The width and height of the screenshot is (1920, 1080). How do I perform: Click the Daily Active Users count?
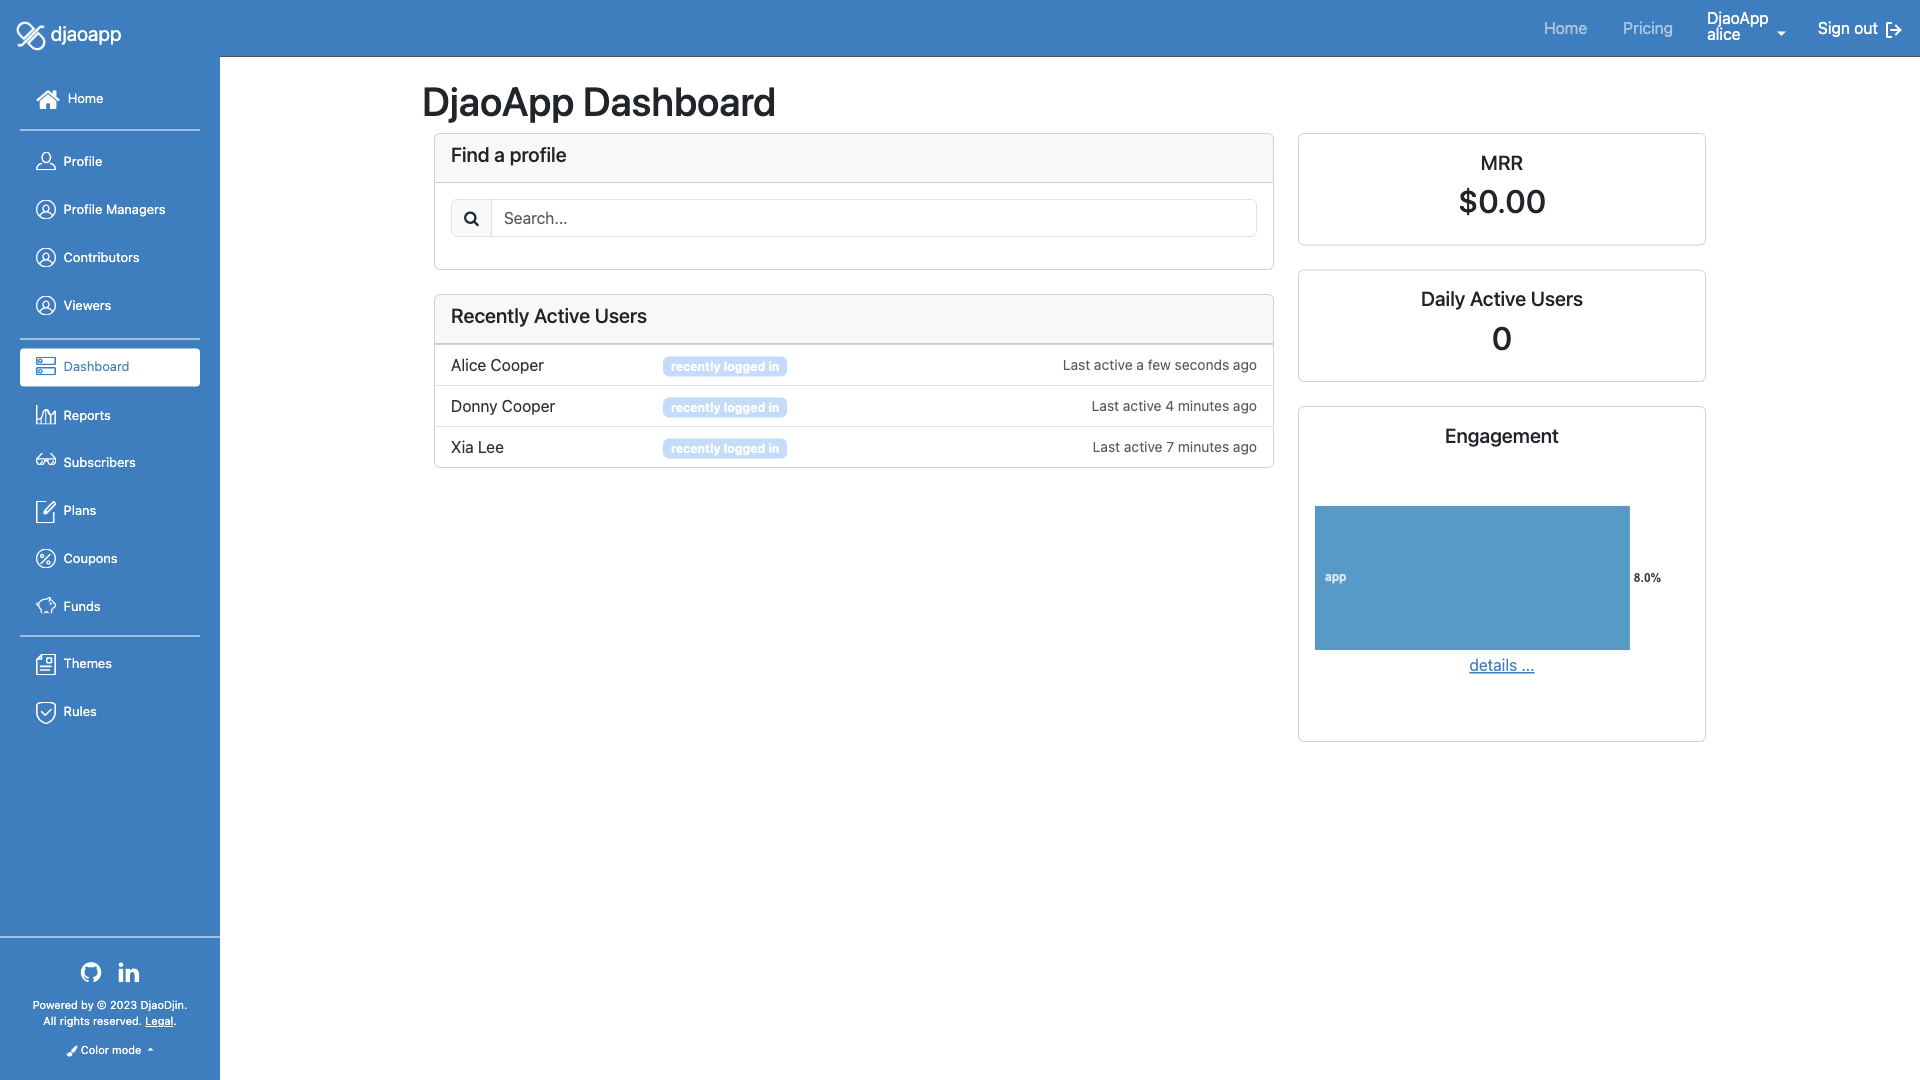1501,339
